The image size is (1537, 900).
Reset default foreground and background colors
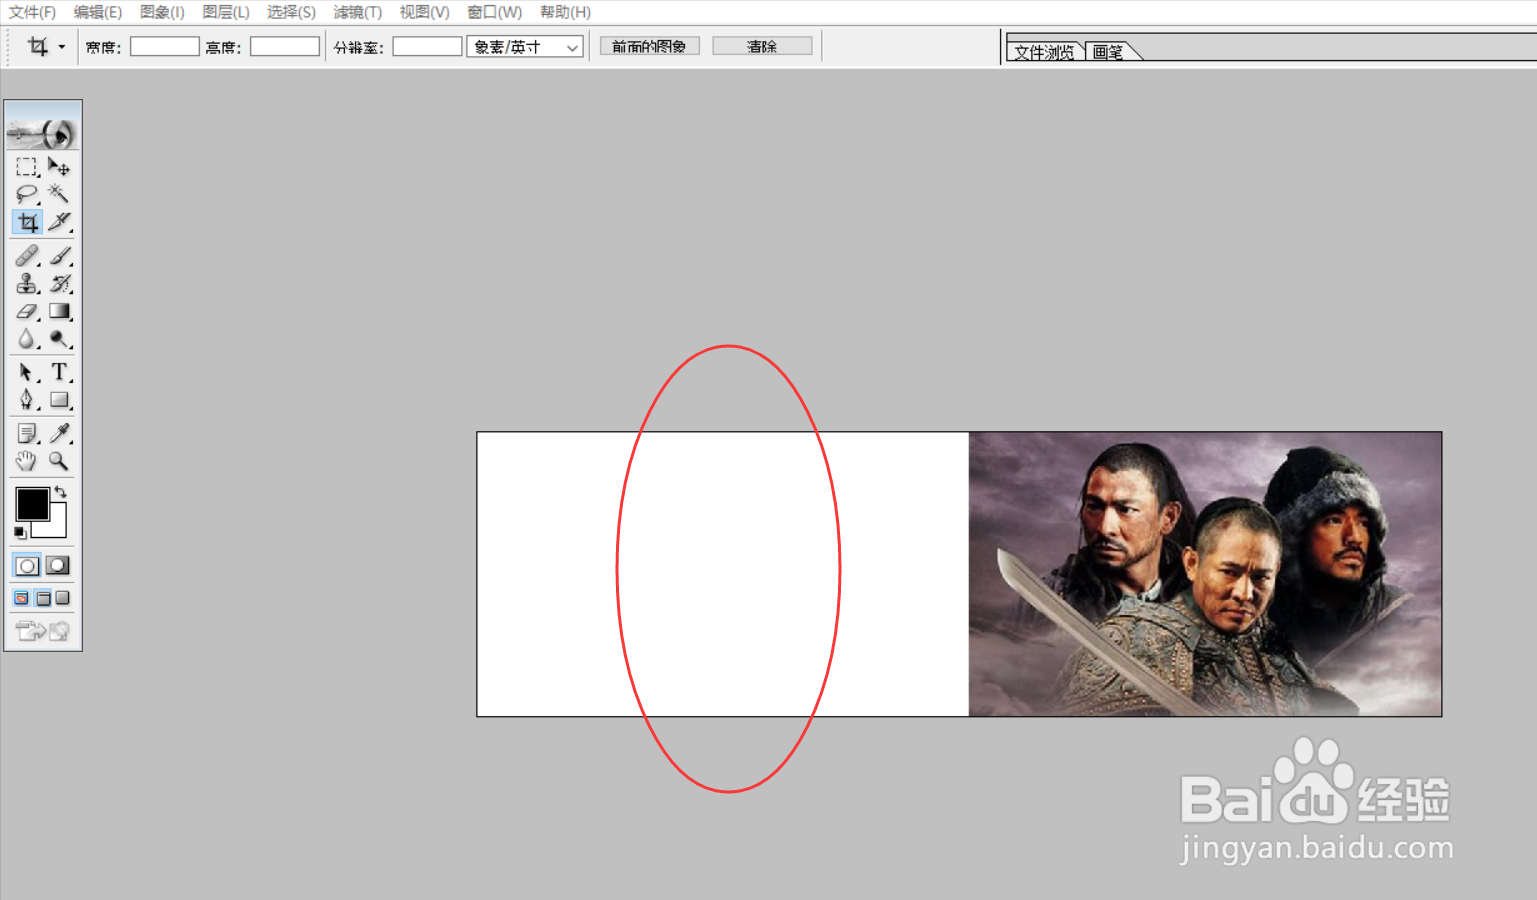coord(20,533)
